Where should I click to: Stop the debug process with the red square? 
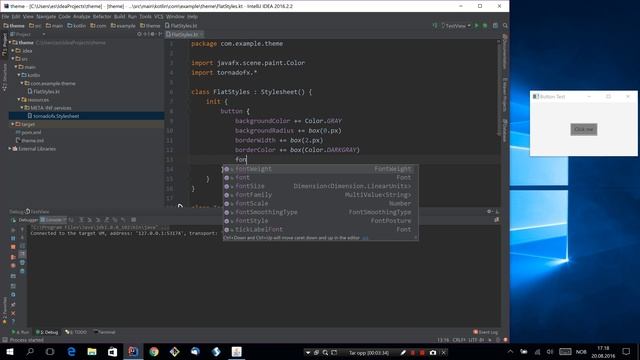tap(13, 247)
